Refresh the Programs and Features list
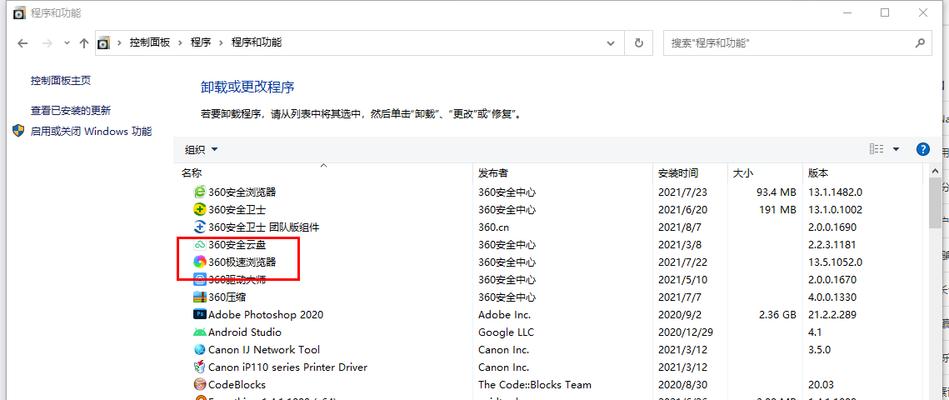The width and height of the screenshot is (949, 400). (x=639, y=43)
